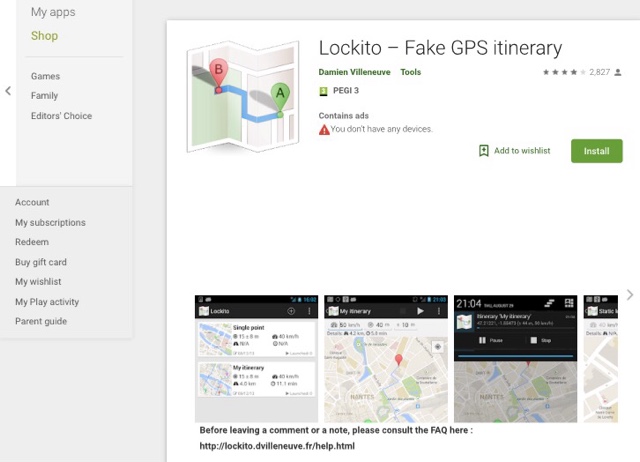Click the green Install button

pos(597,151)
